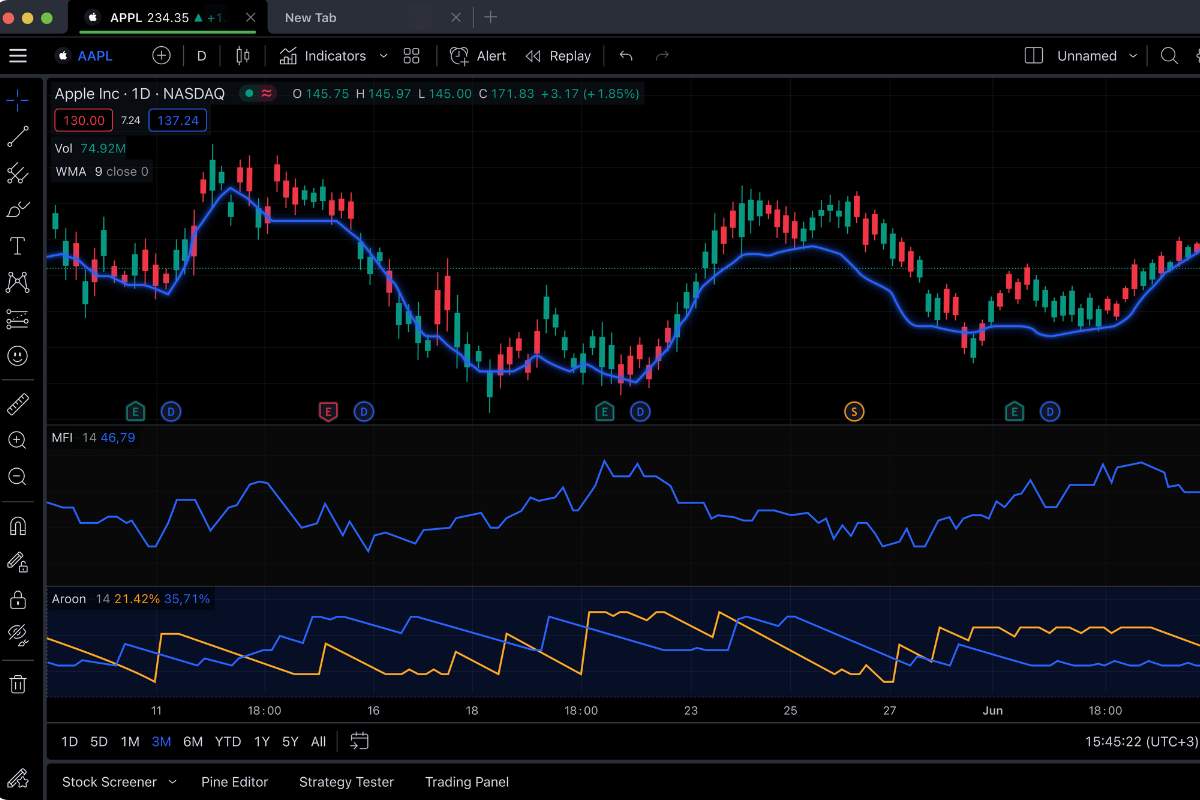
Task: Set time range to 6M
Action: [x=193, y=741]
